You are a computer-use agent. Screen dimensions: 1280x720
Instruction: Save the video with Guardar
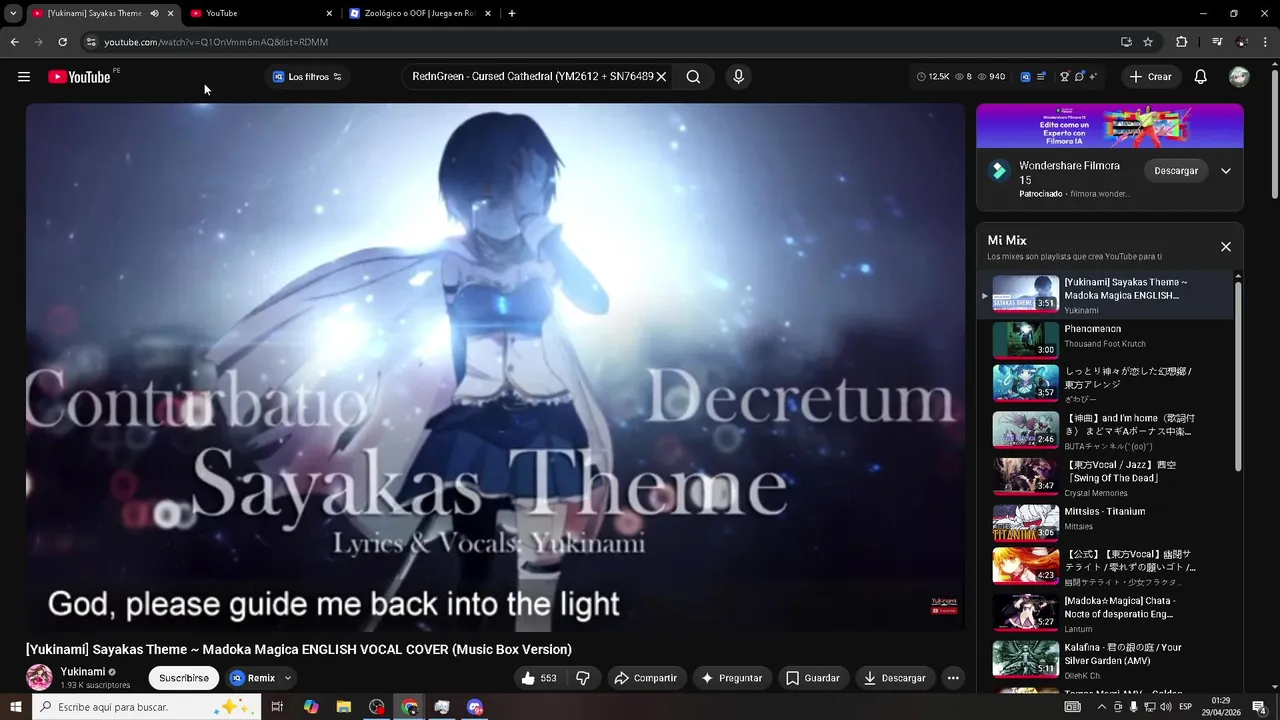[813, 678]
